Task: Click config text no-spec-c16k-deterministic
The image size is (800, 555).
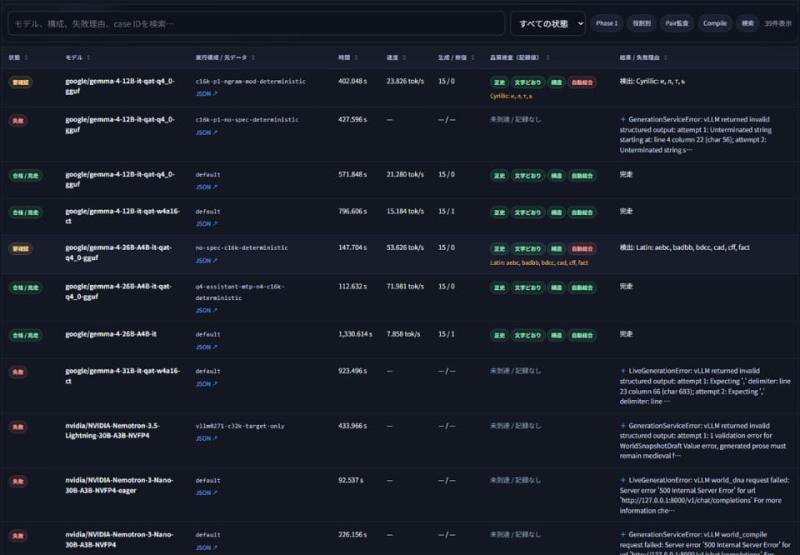Action: 241,247
